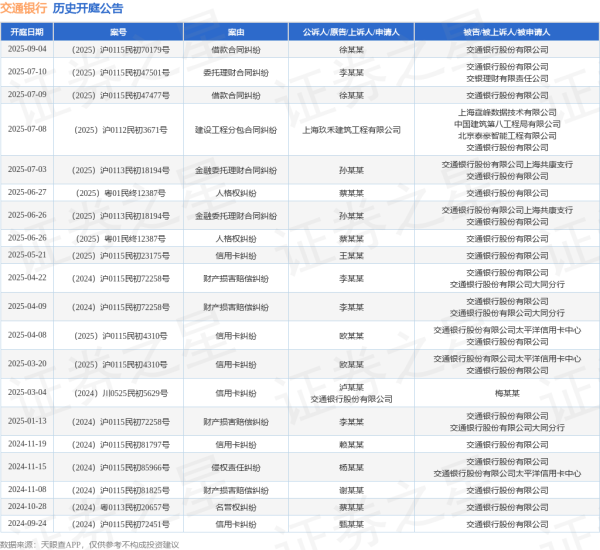Screen dimensions: 600x550
Task: Click plaintiff 甄某某 in the last row
Action: (x=350, y=524)
